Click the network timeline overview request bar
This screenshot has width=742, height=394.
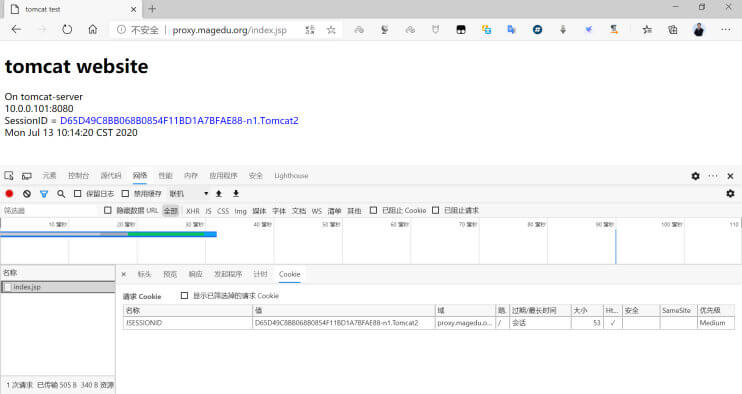click(108, 234)
